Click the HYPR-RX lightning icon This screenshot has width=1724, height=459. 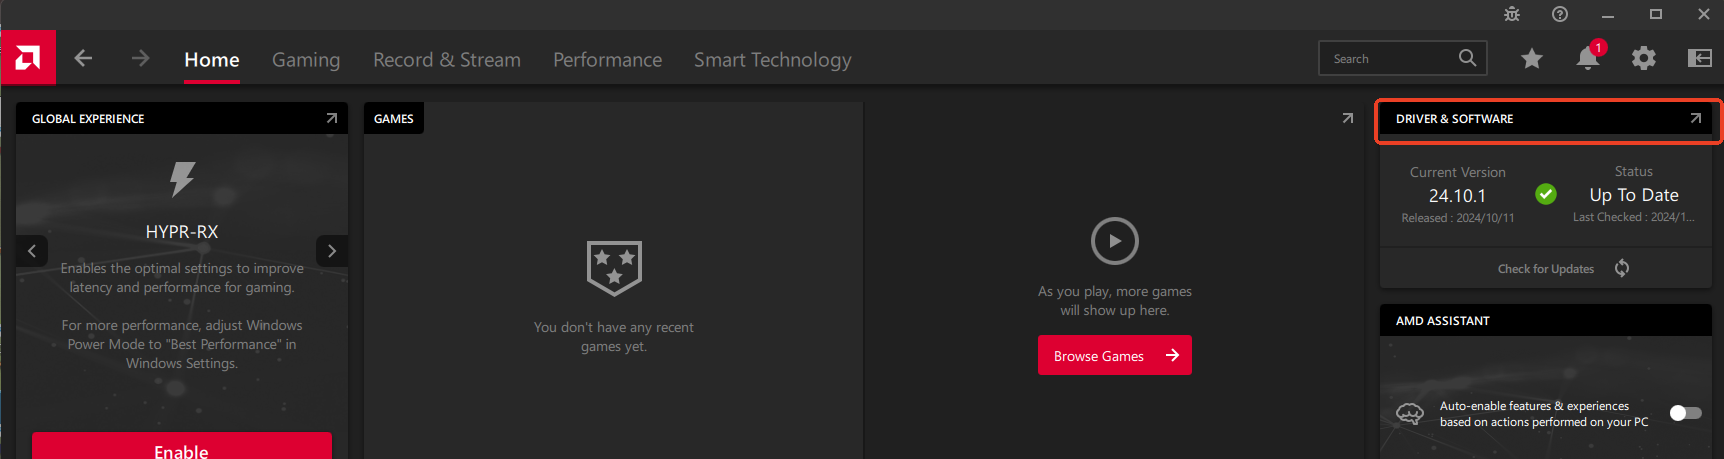tap(182, 179)
